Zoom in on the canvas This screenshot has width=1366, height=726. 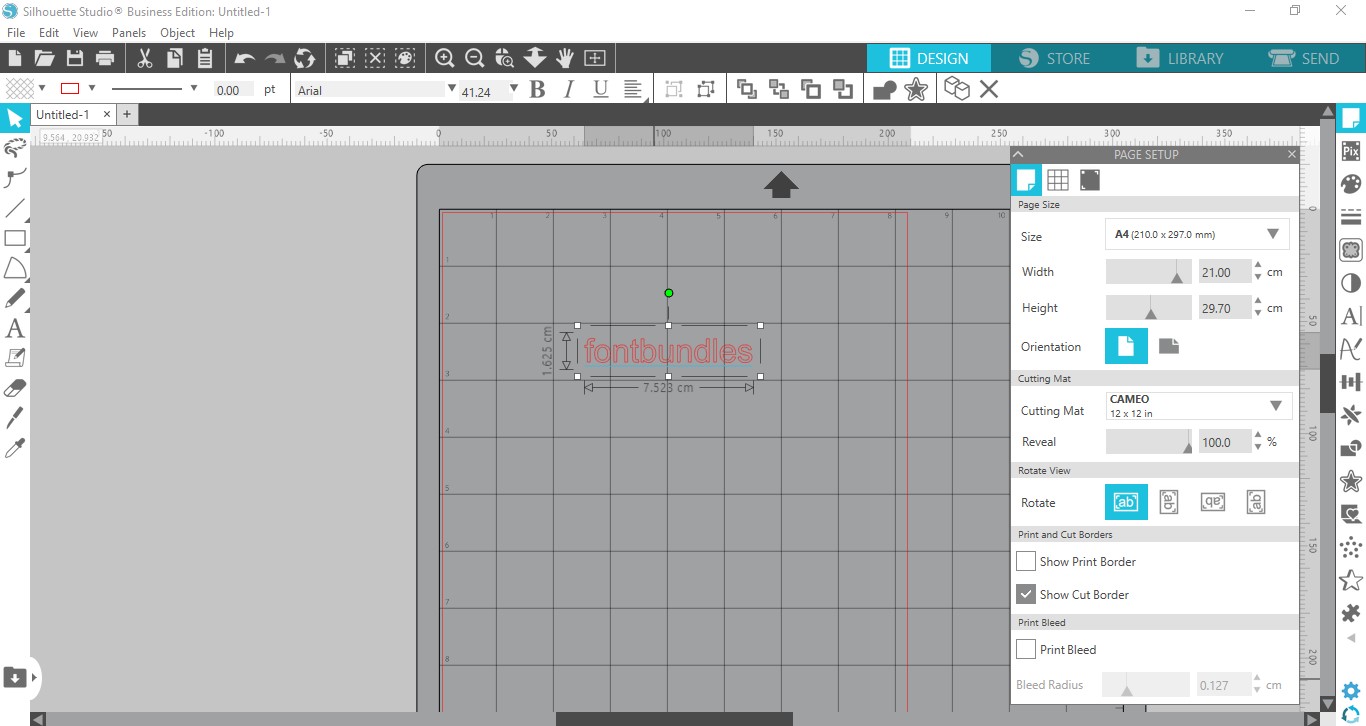445,58
